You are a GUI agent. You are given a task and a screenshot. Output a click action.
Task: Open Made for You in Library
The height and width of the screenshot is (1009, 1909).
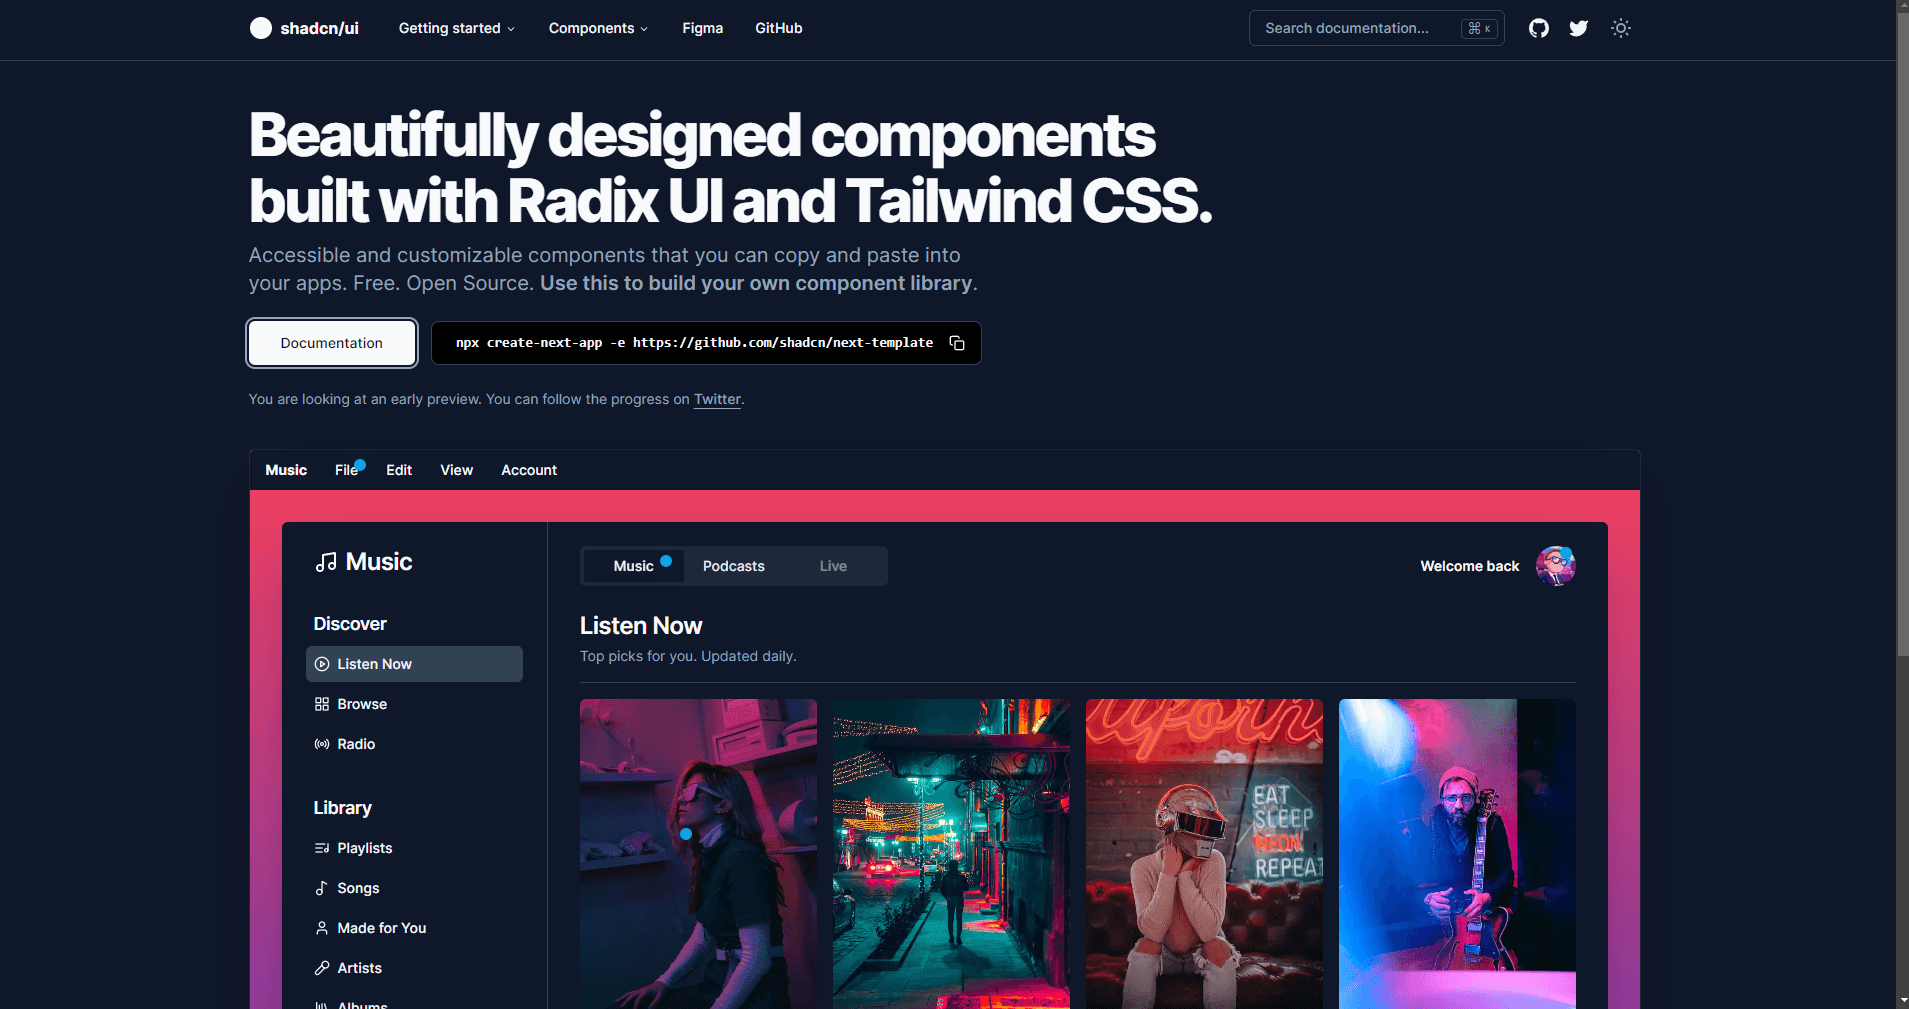tap(414, 928)
